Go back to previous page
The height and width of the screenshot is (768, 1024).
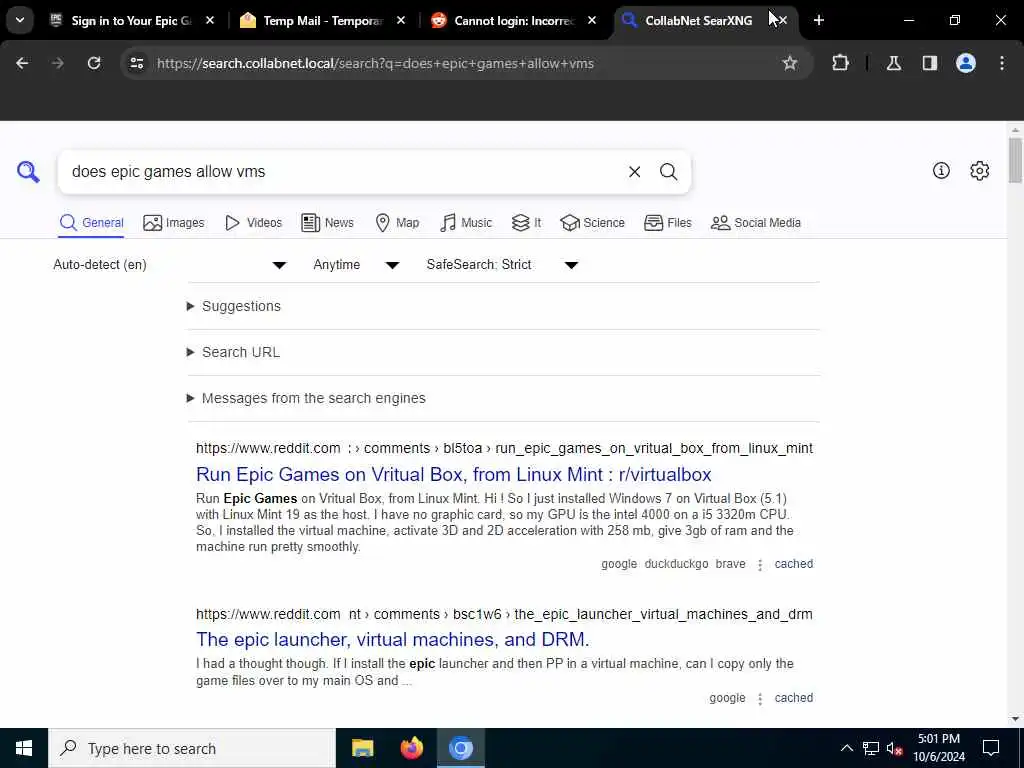coord(22,63)
